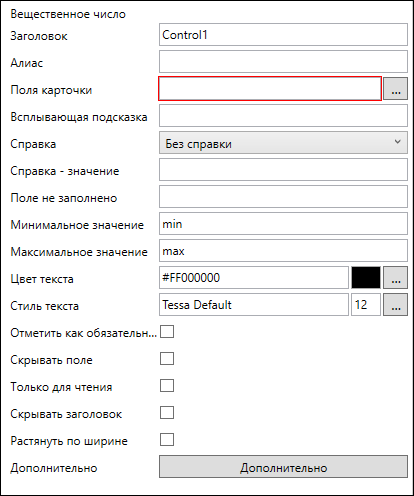This screenshot has height=496, width=414.
Task: Click the Дополнительно button
Action: (x=283, y=467)
